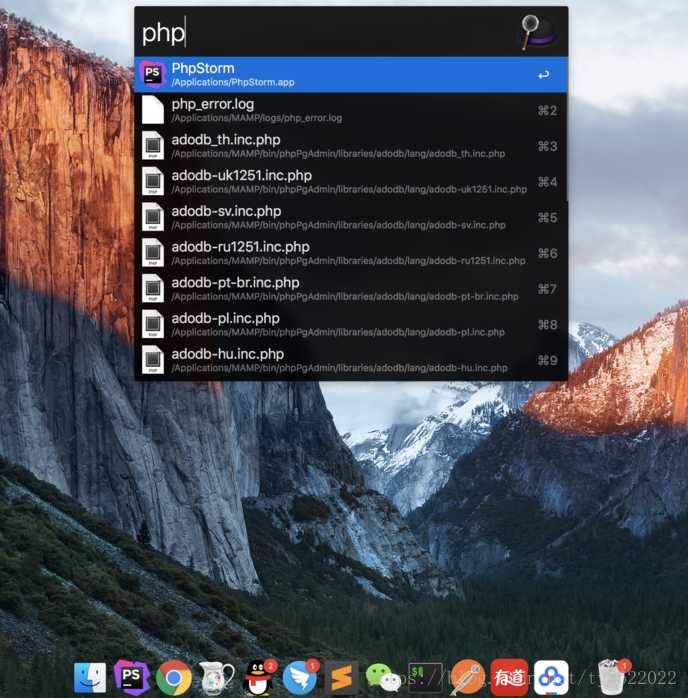The image size is (688, 698).
Task: Open Youdao dictionary in the dock
Action: coord(509,678)
